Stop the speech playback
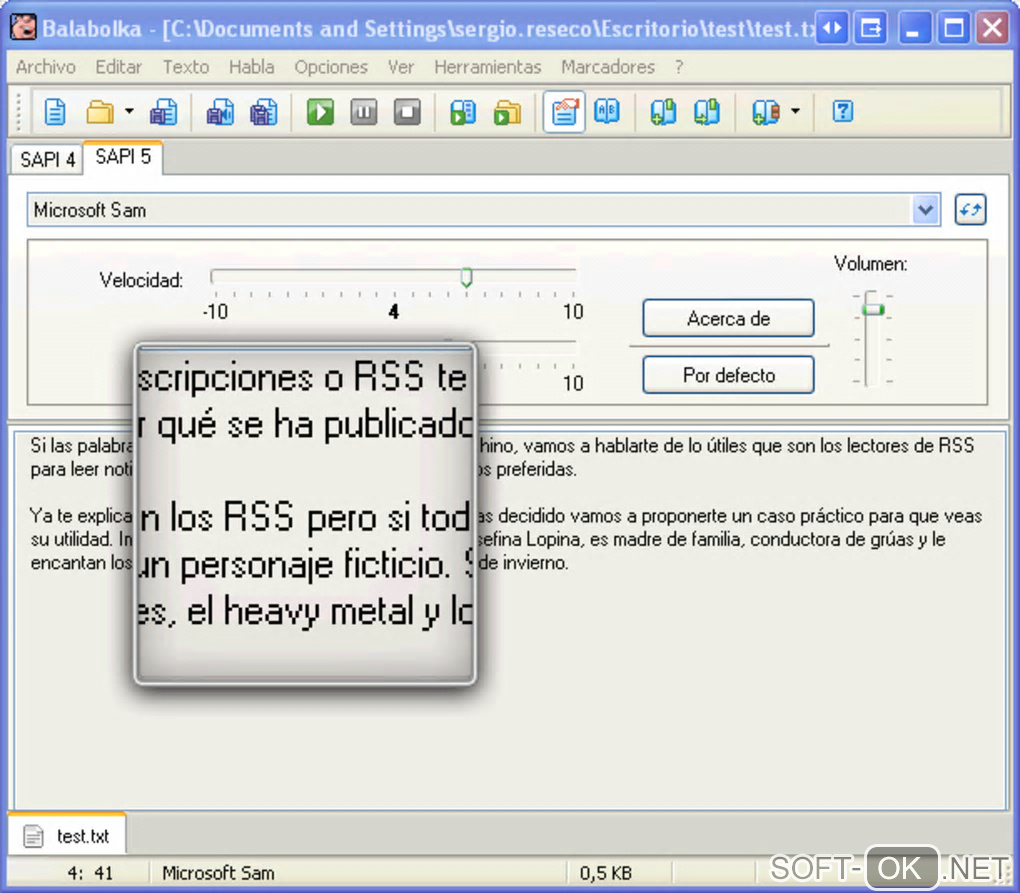The image size is (1020, 893). point(407,112)
